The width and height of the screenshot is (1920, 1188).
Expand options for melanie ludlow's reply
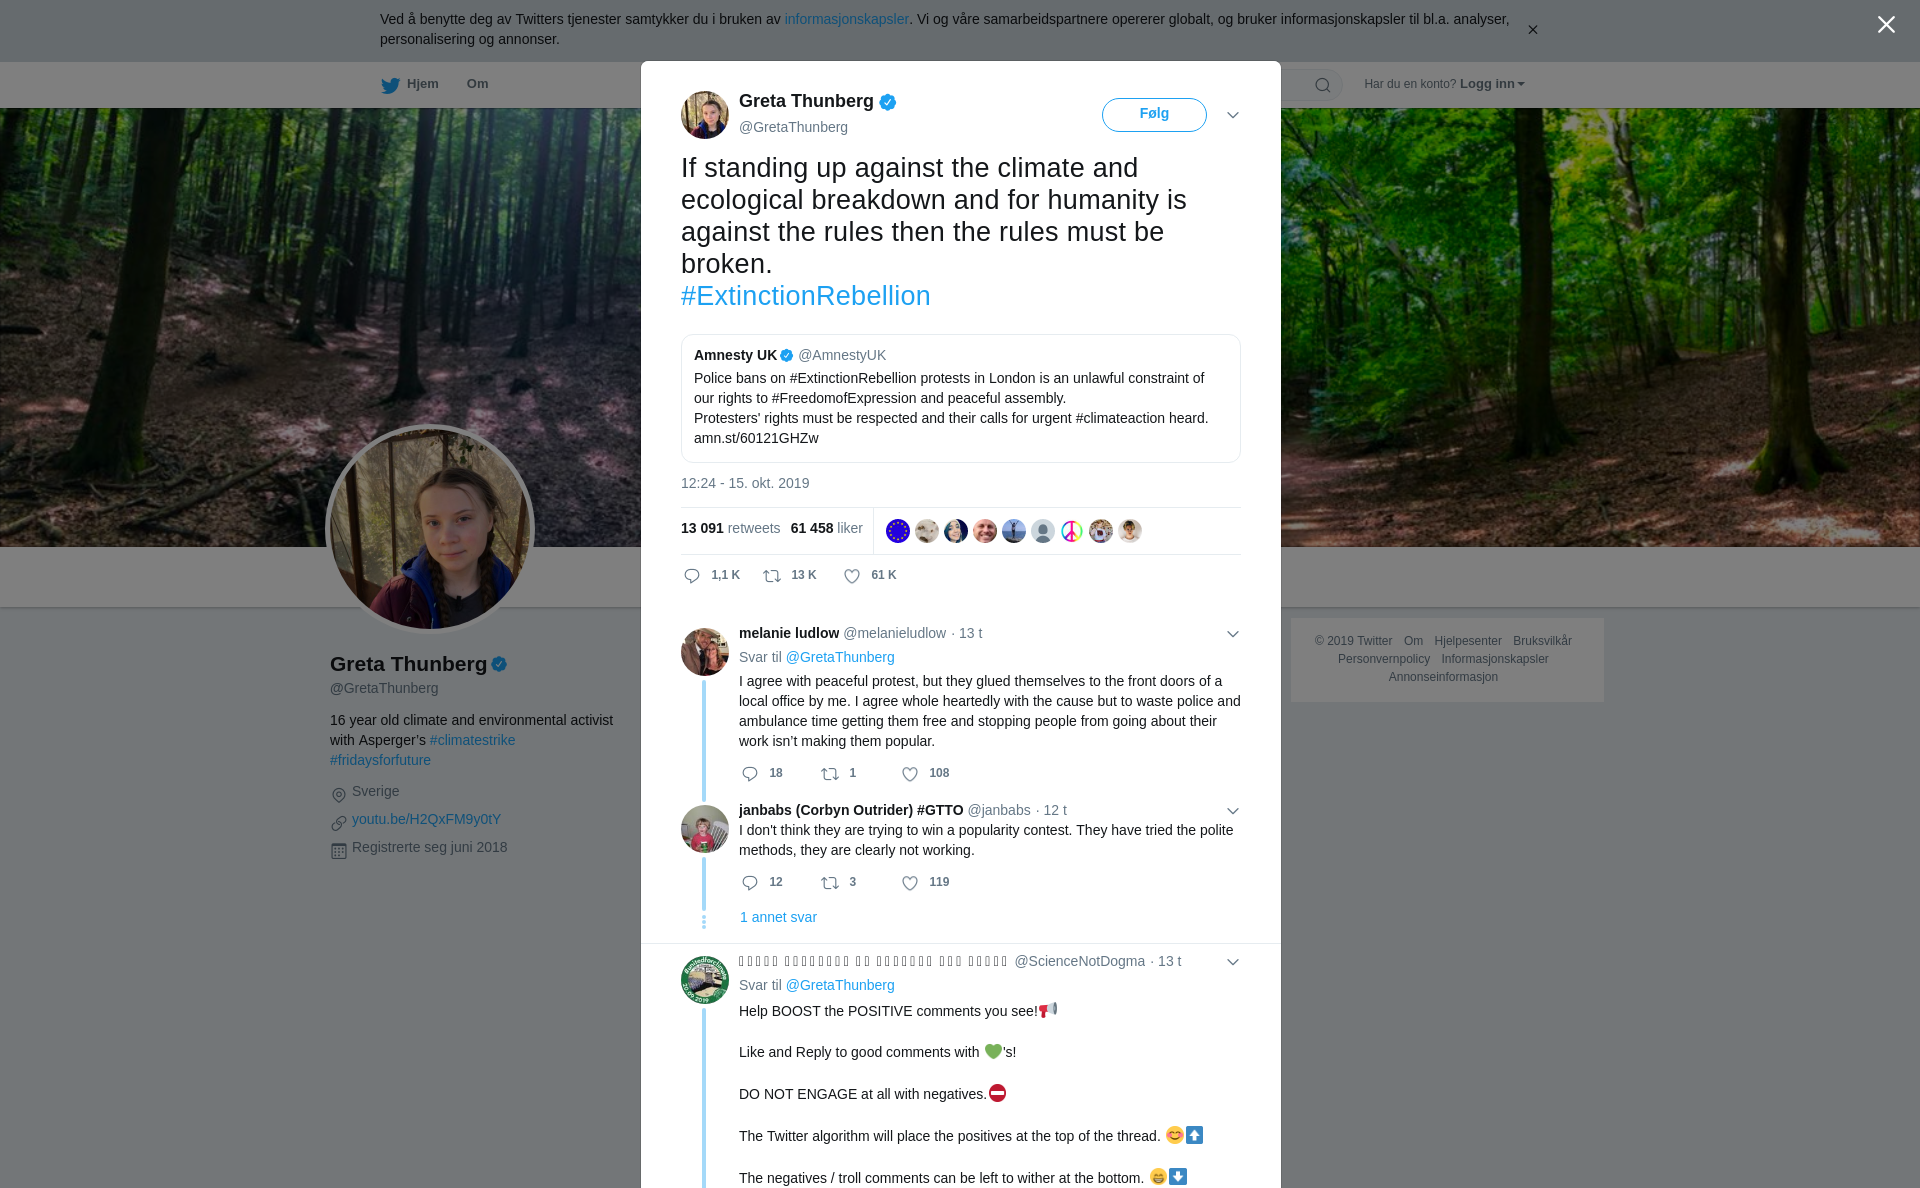(1233, 634)
